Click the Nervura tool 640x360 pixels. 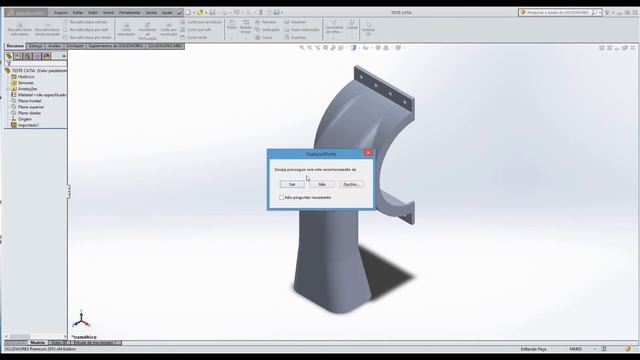coord(265,22)
